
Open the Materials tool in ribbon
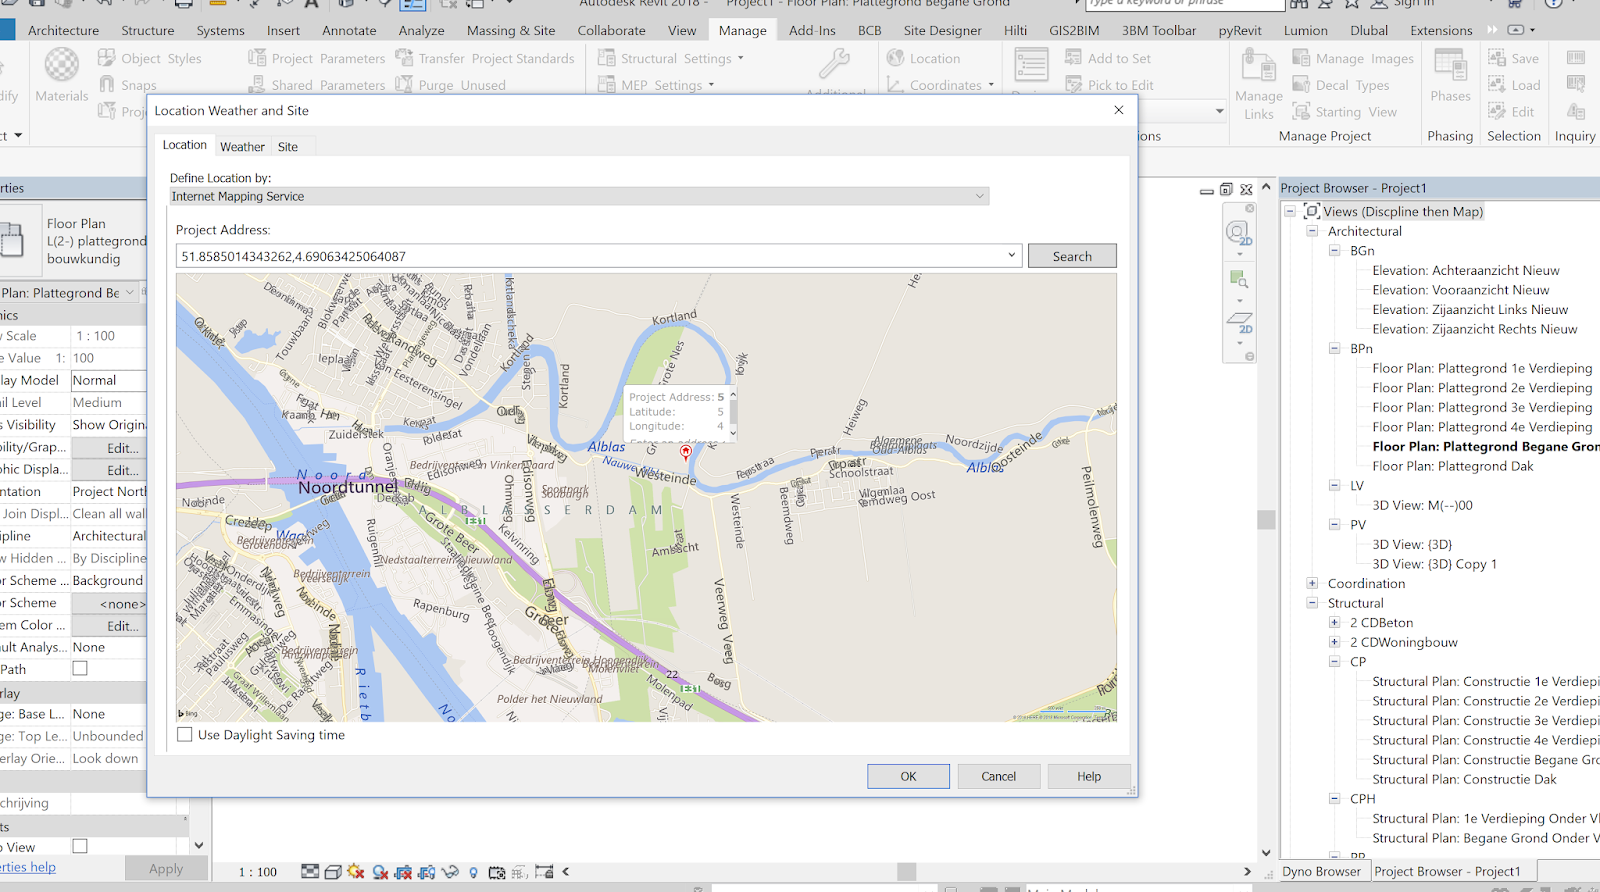62,75
